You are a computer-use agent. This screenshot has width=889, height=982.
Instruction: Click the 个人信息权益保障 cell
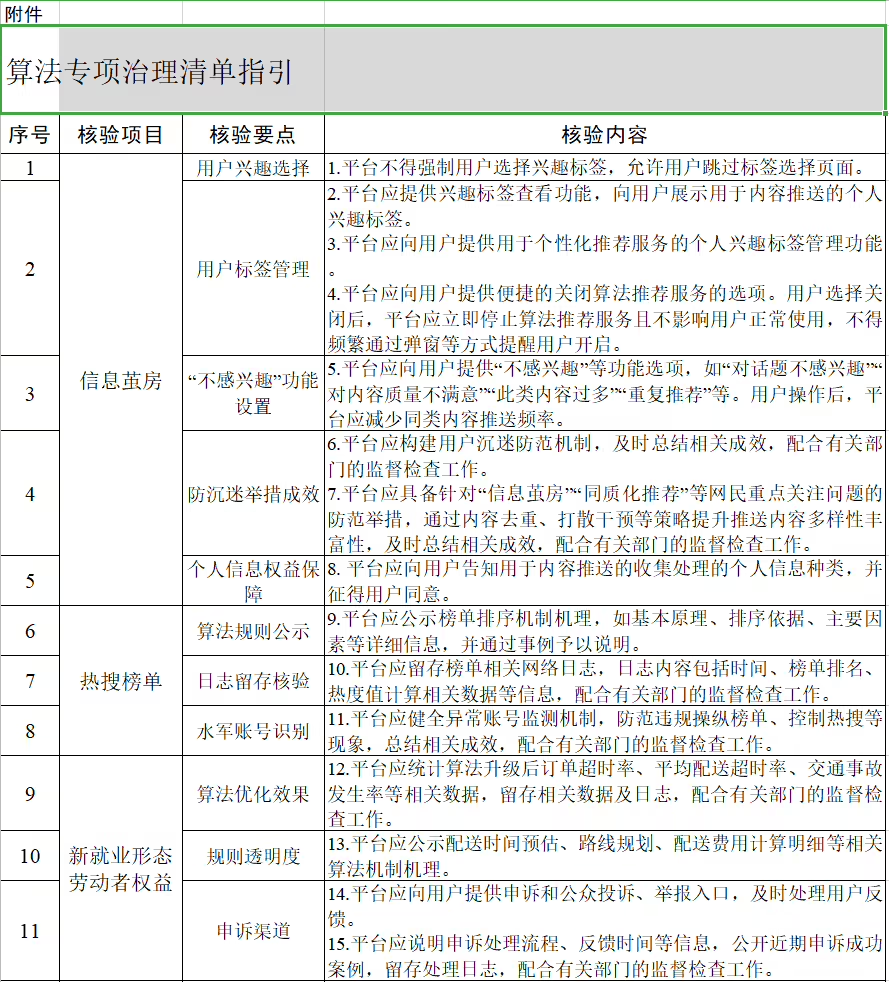(253, 580)
